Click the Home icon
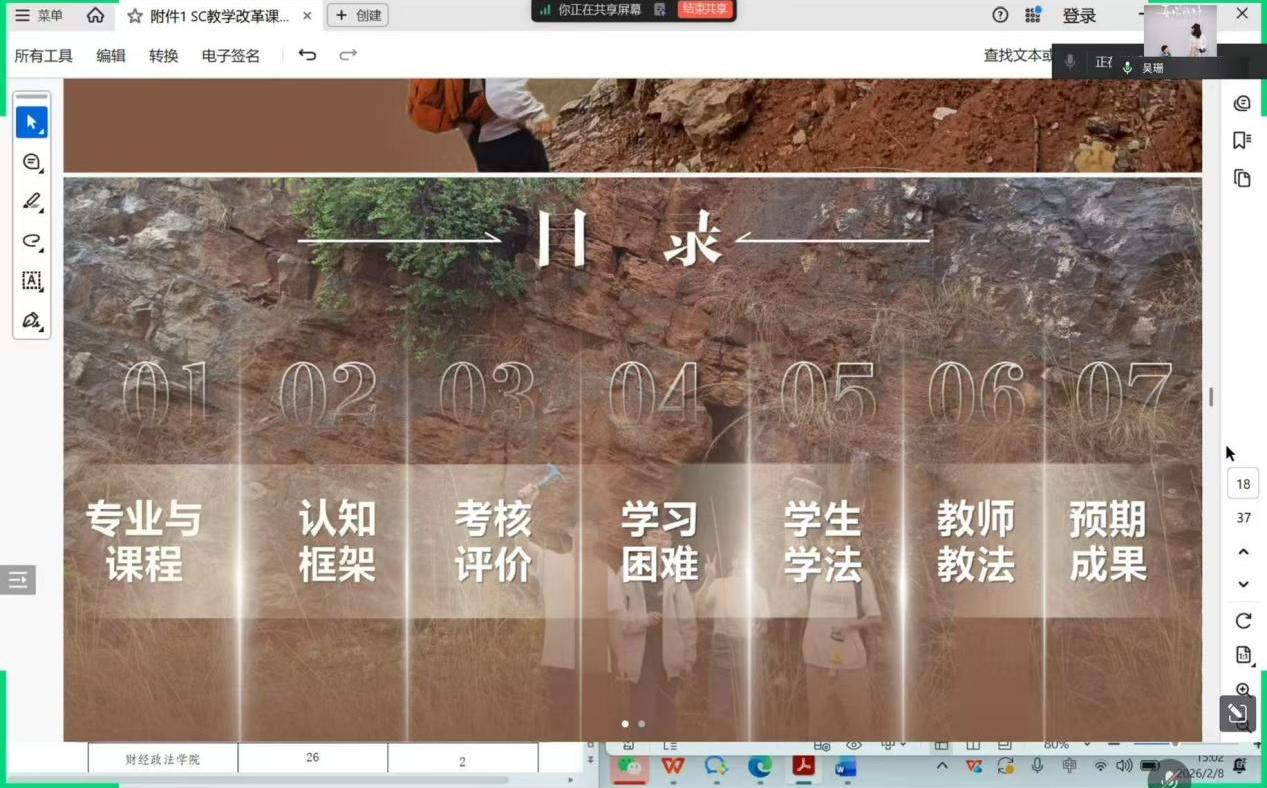This screenshot has height=788, width=1267. tap(95, 15)
